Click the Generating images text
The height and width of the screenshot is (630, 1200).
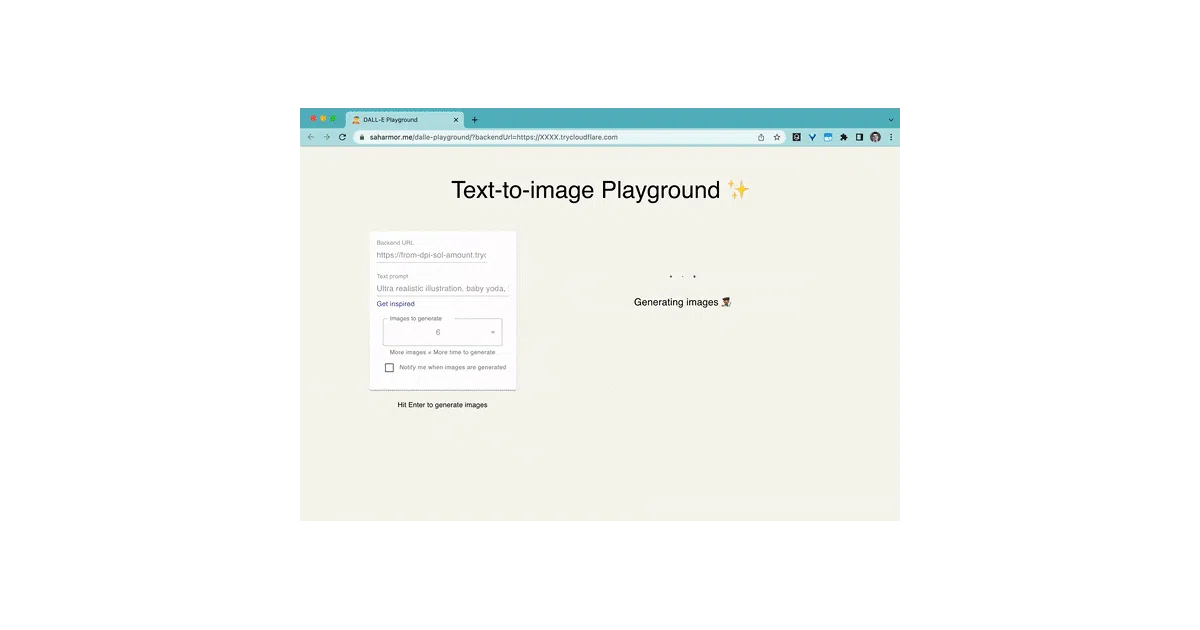(x=683, y=302)
